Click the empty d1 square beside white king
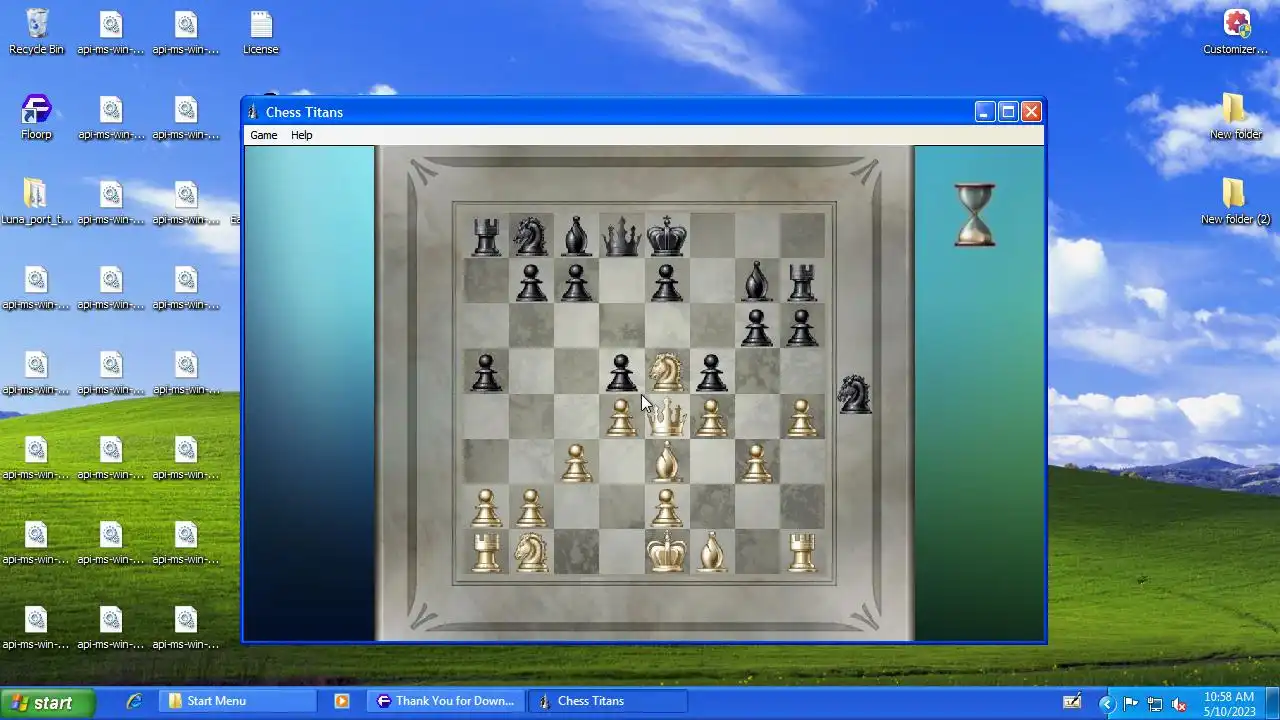 (x=621, y=552)
